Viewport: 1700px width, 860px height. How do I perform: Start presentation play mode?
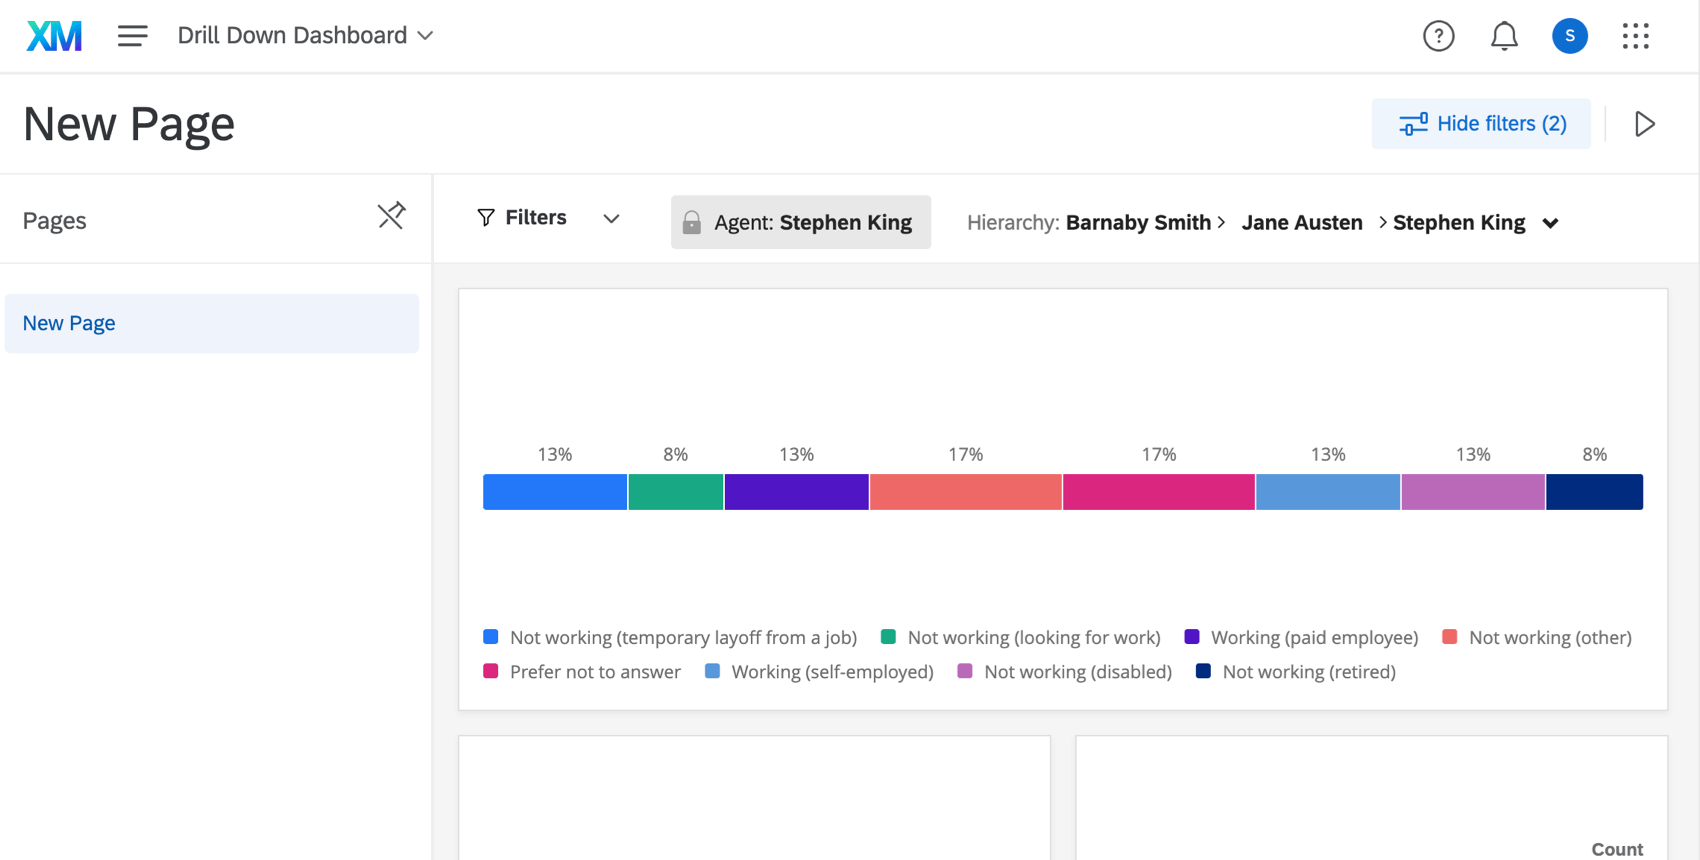click(x=1644, y=124)
